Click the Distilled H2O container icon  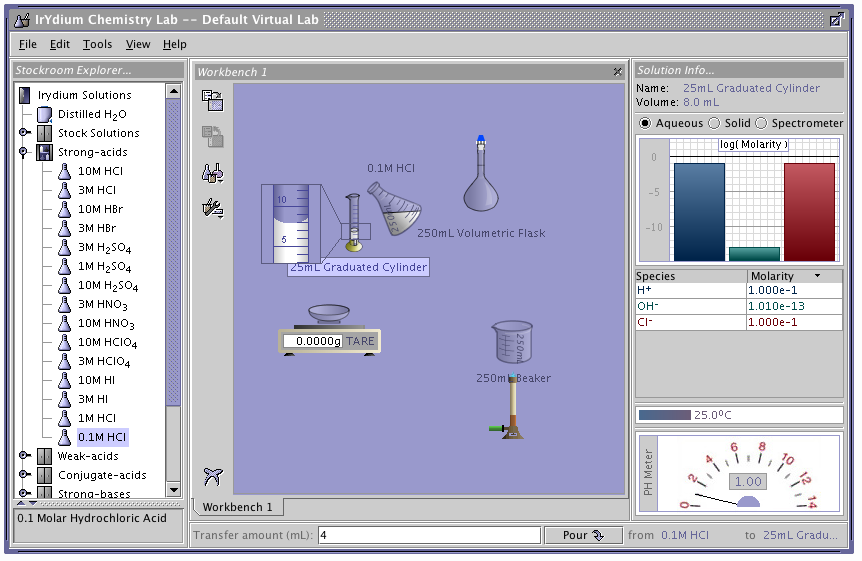tap(45, 114)
